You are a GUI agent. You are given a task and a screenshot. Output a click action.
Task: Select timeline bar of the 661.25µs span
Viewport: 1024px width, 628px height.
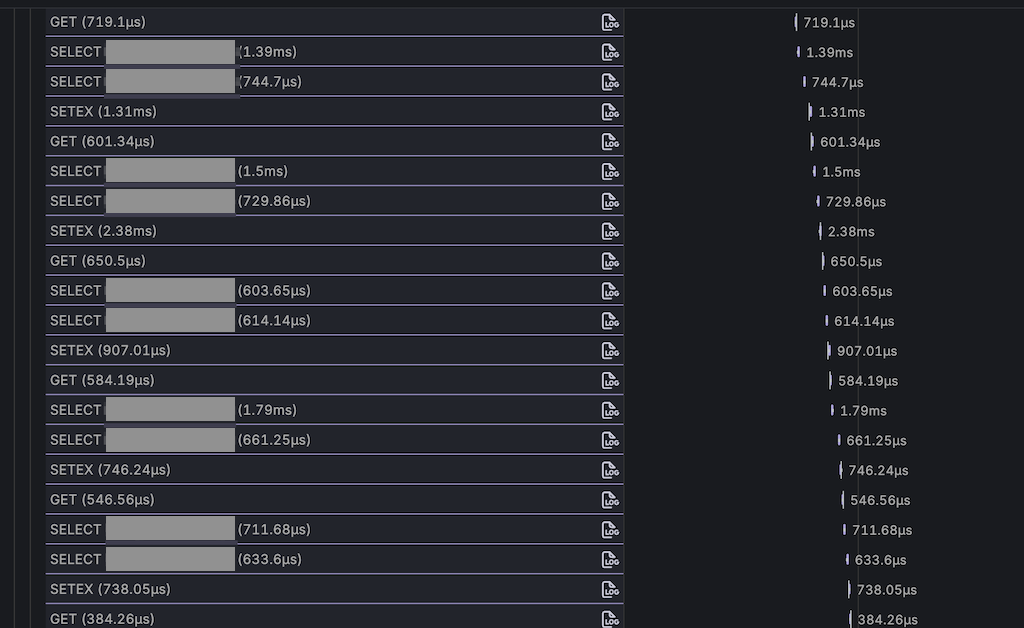pos(838,441)
